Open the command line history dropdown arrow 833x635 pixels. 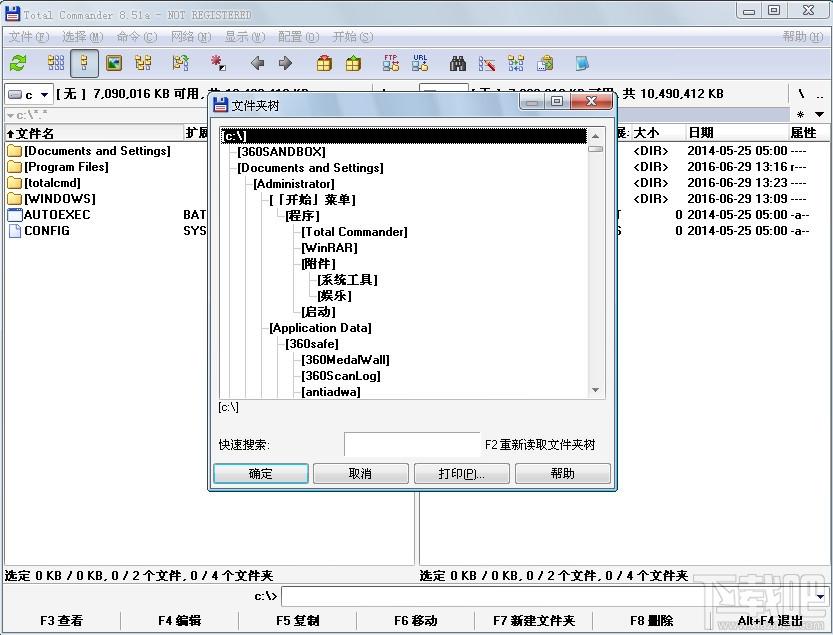821,596
